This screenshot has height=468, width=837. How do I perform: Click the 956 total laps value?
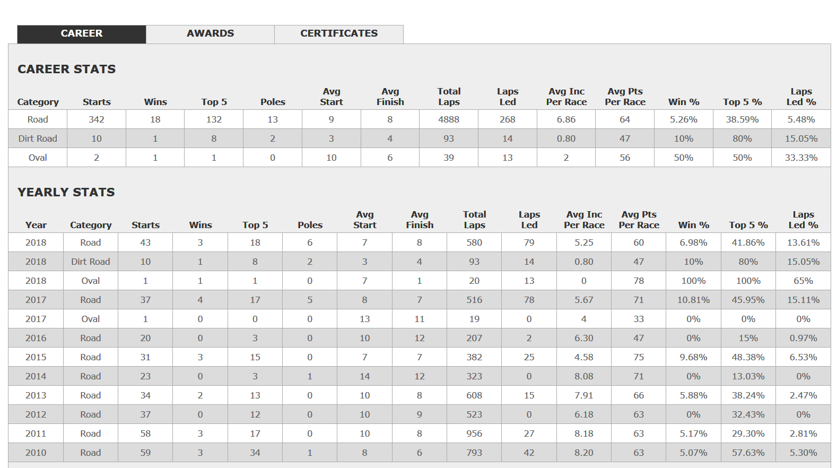click(x=474, y=434)
